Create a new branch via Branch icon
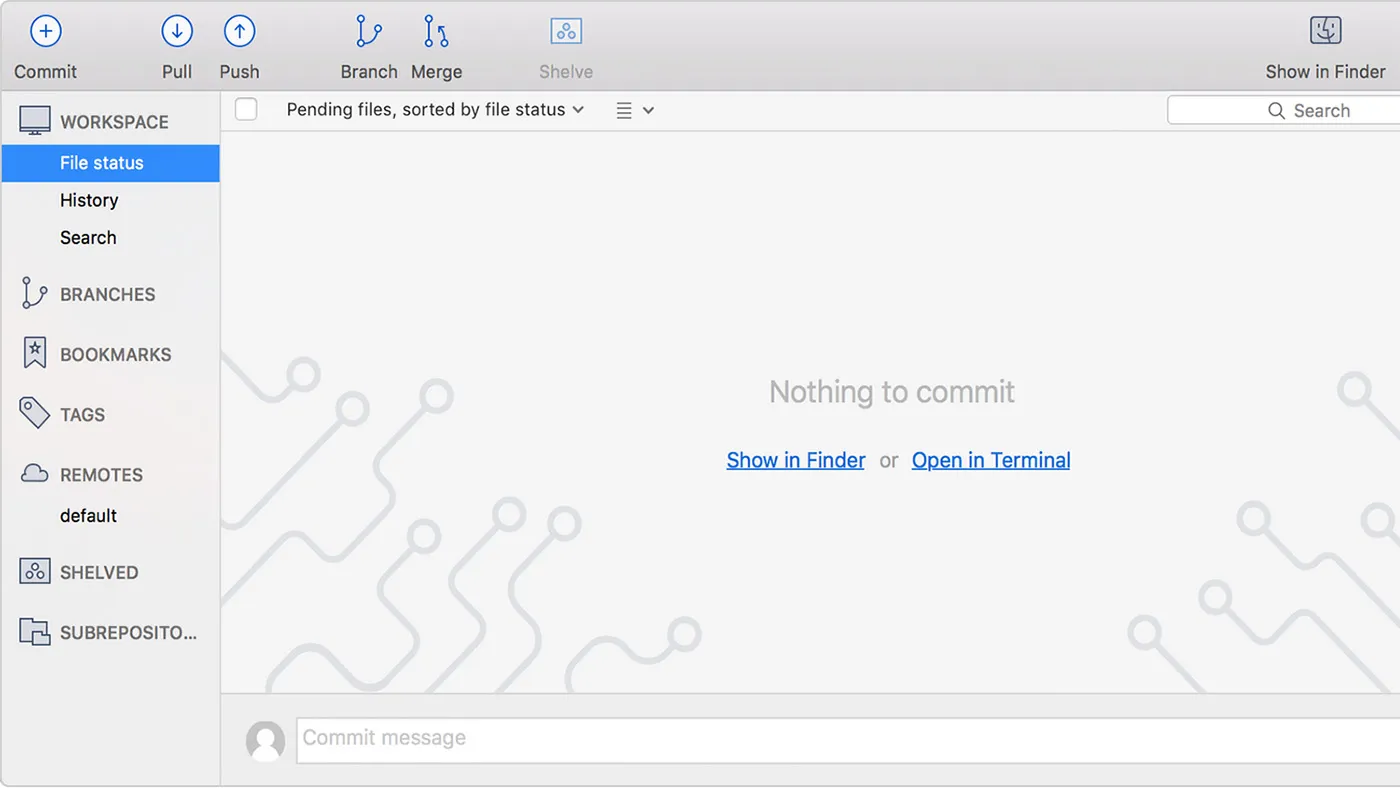 (x=368, y=32)
